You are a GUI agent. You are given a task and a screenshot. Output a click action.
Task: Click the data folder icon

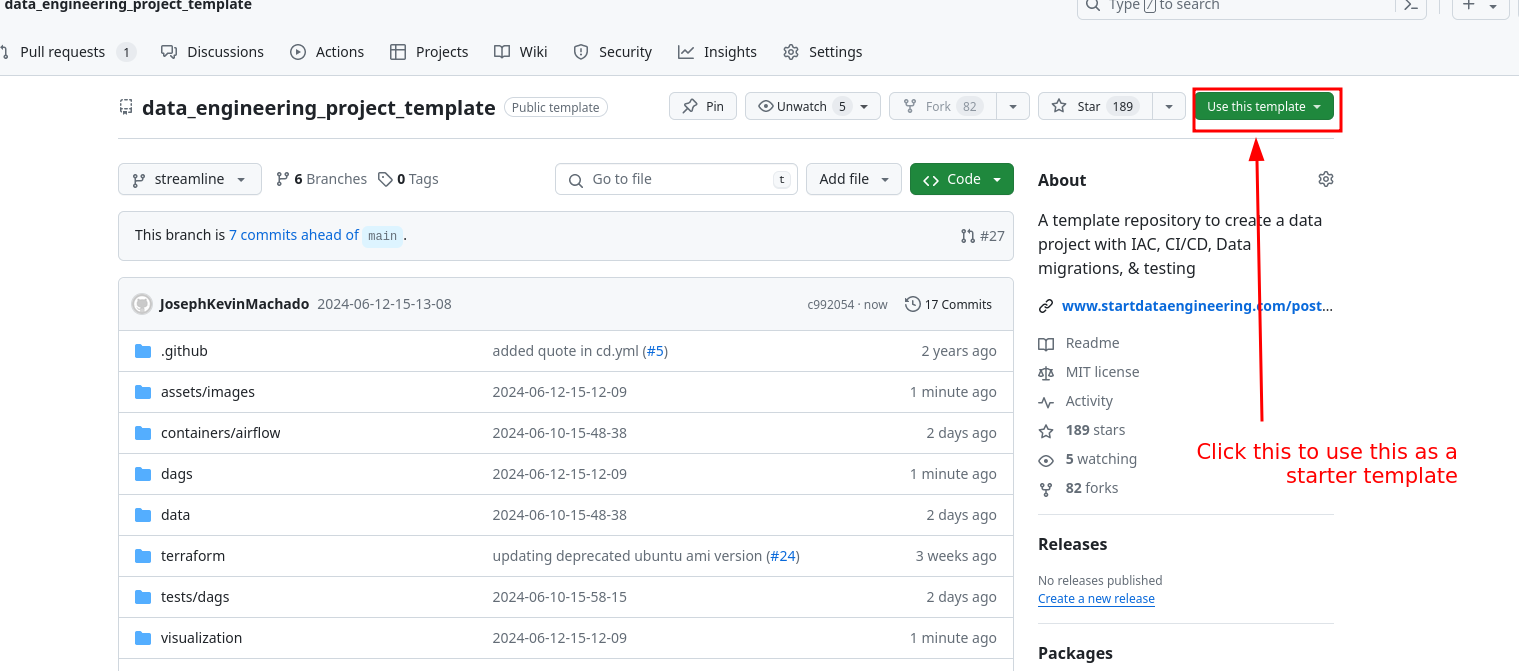click(x=143, y=515)
